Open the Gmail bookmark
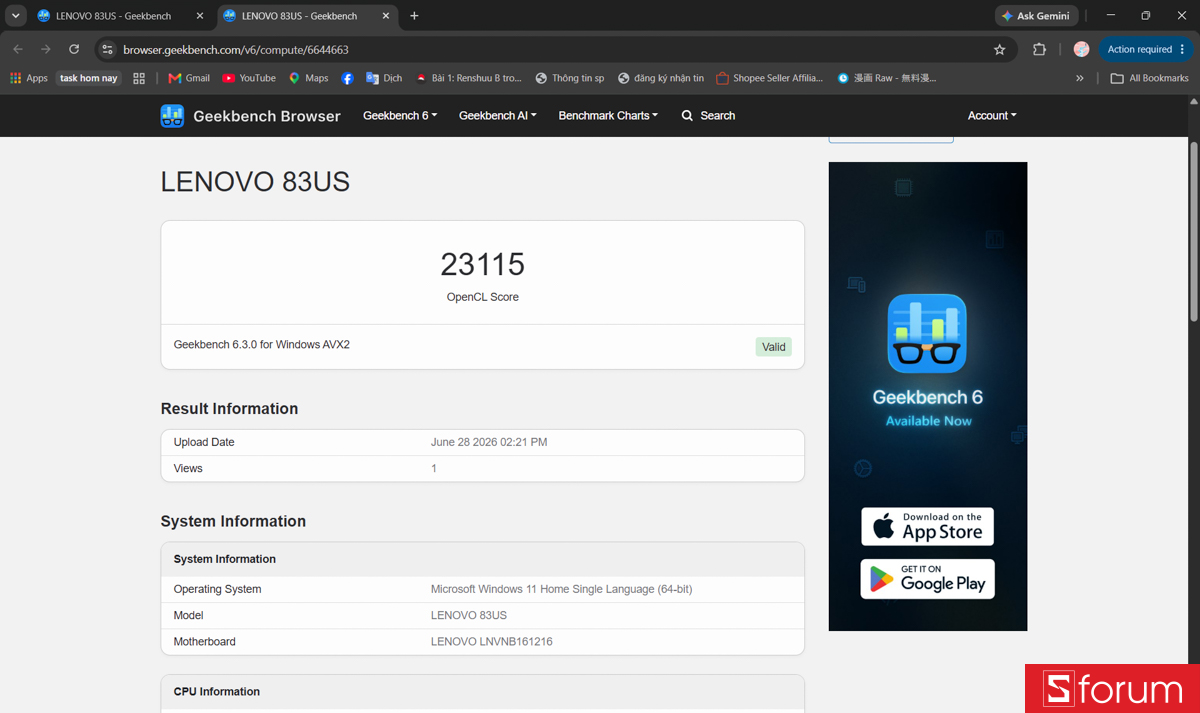This screenshot has width=1200, height=713. click(x=189, y=78)
